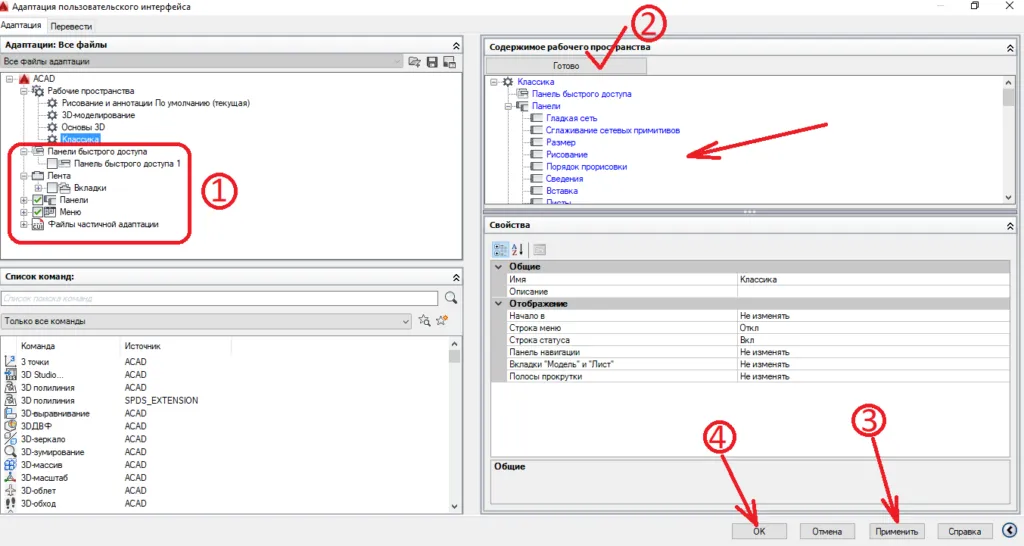1024x546 pixels.
Task: Select the 3D-массив command icon
Action: tap(10, 465)
